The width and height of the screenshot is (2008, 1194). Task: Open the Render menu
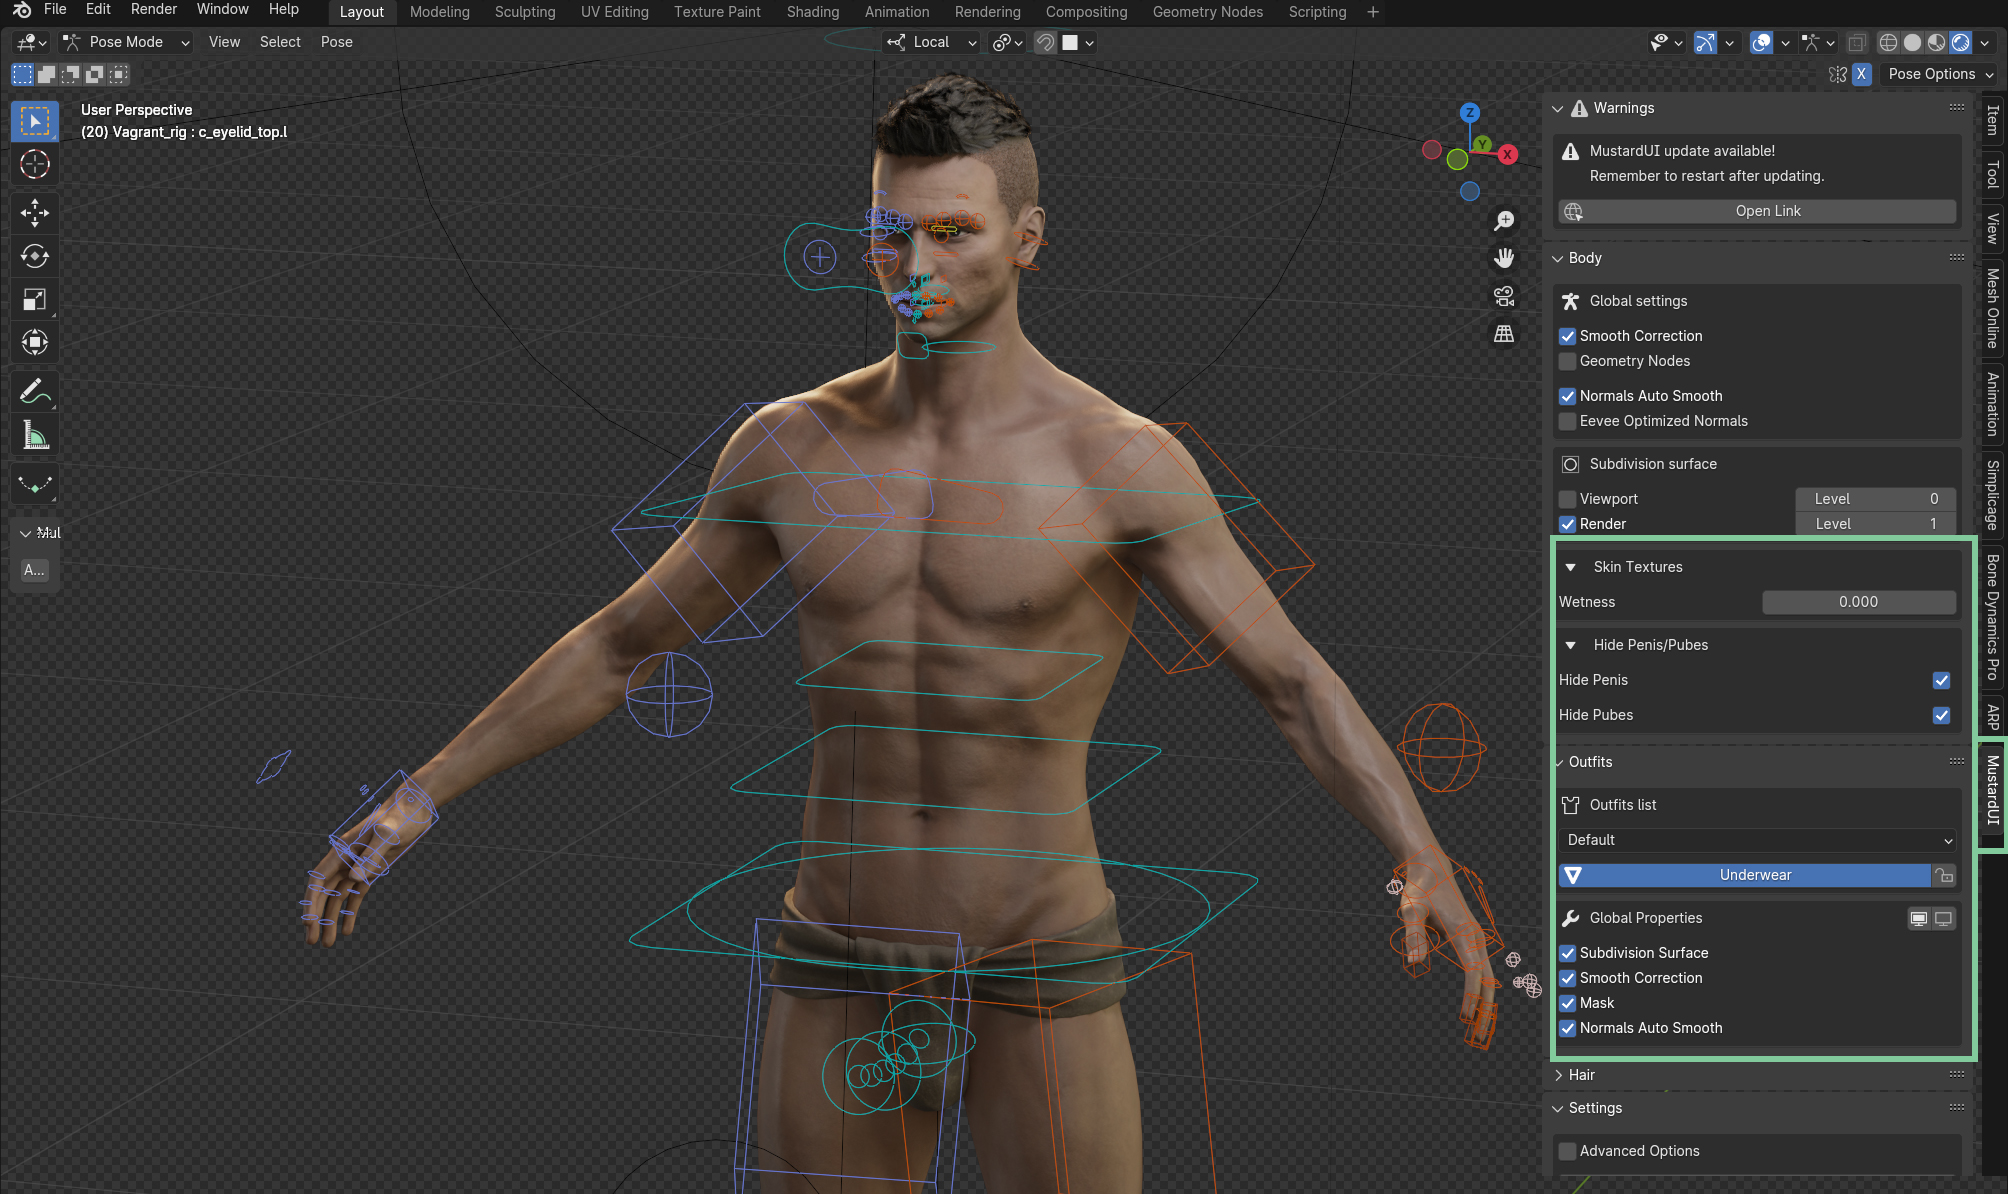(x=153, y=9)
